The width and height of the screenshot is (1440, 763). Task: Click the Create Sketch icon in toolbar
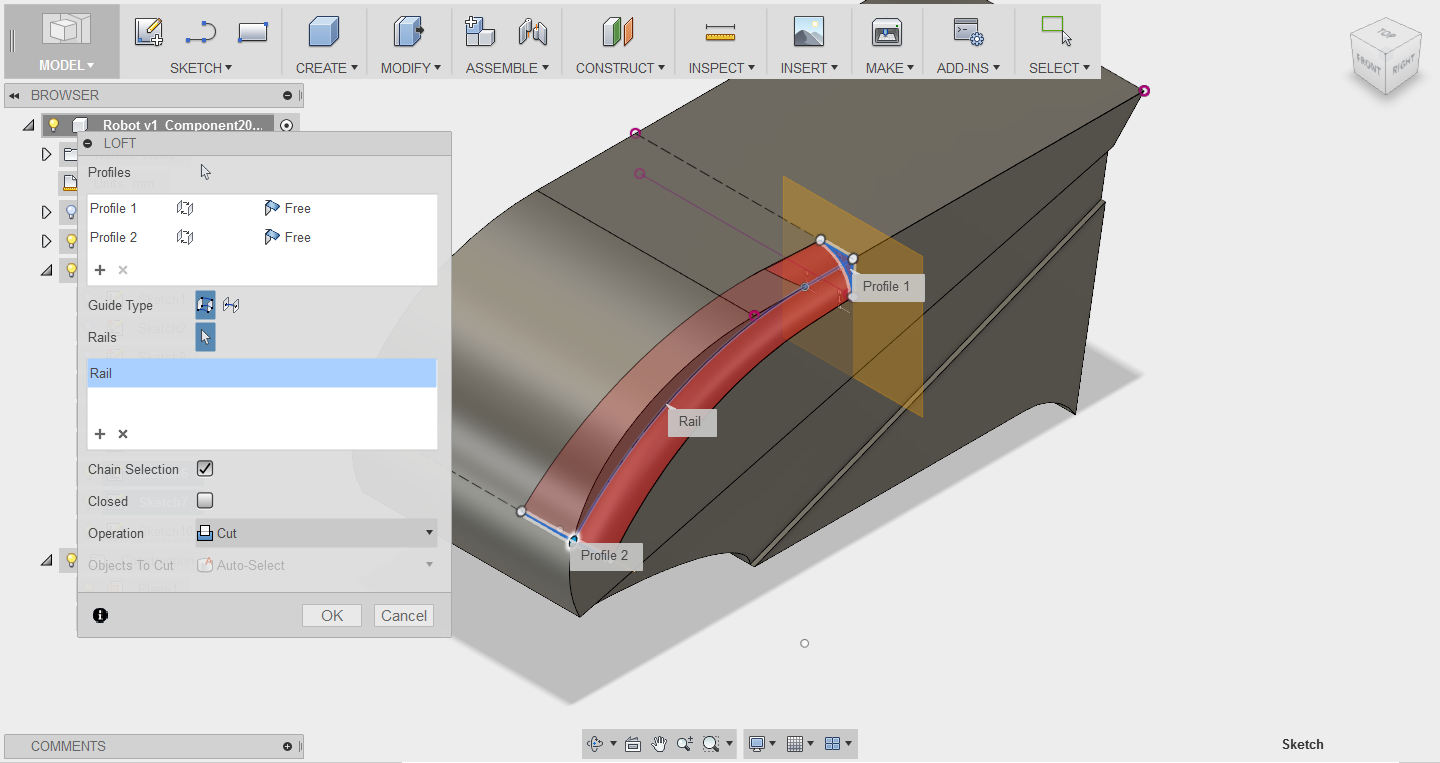tap(149, 32)
